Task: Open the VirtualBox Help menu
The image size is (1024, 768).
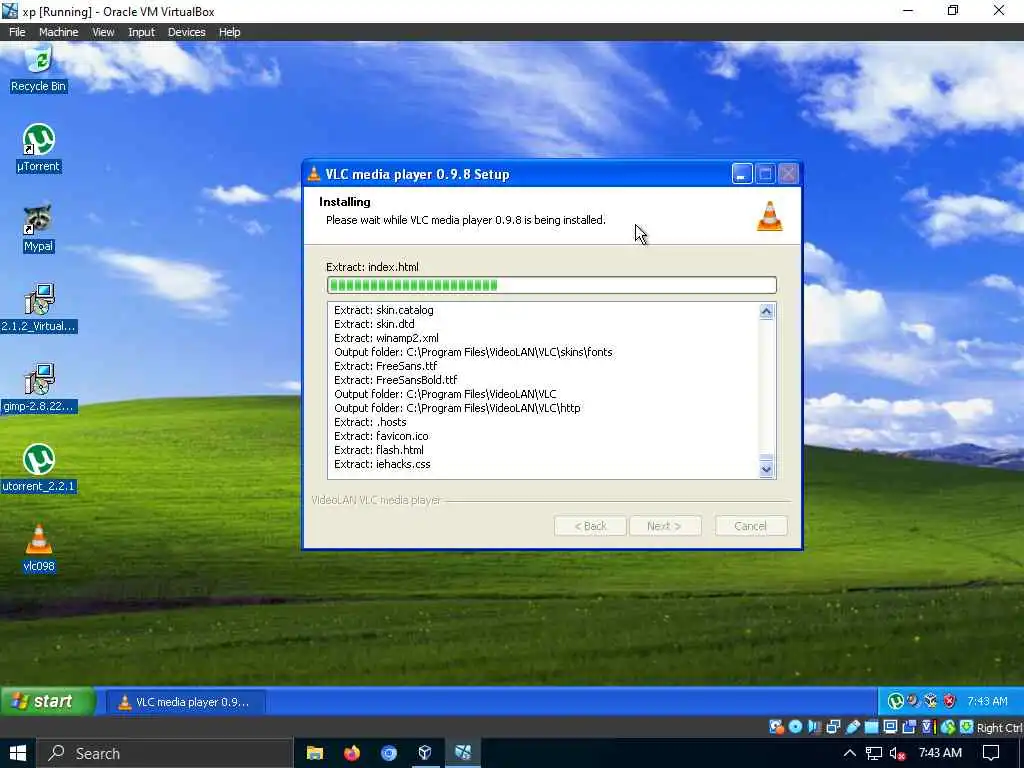Action: click(229, 32)
